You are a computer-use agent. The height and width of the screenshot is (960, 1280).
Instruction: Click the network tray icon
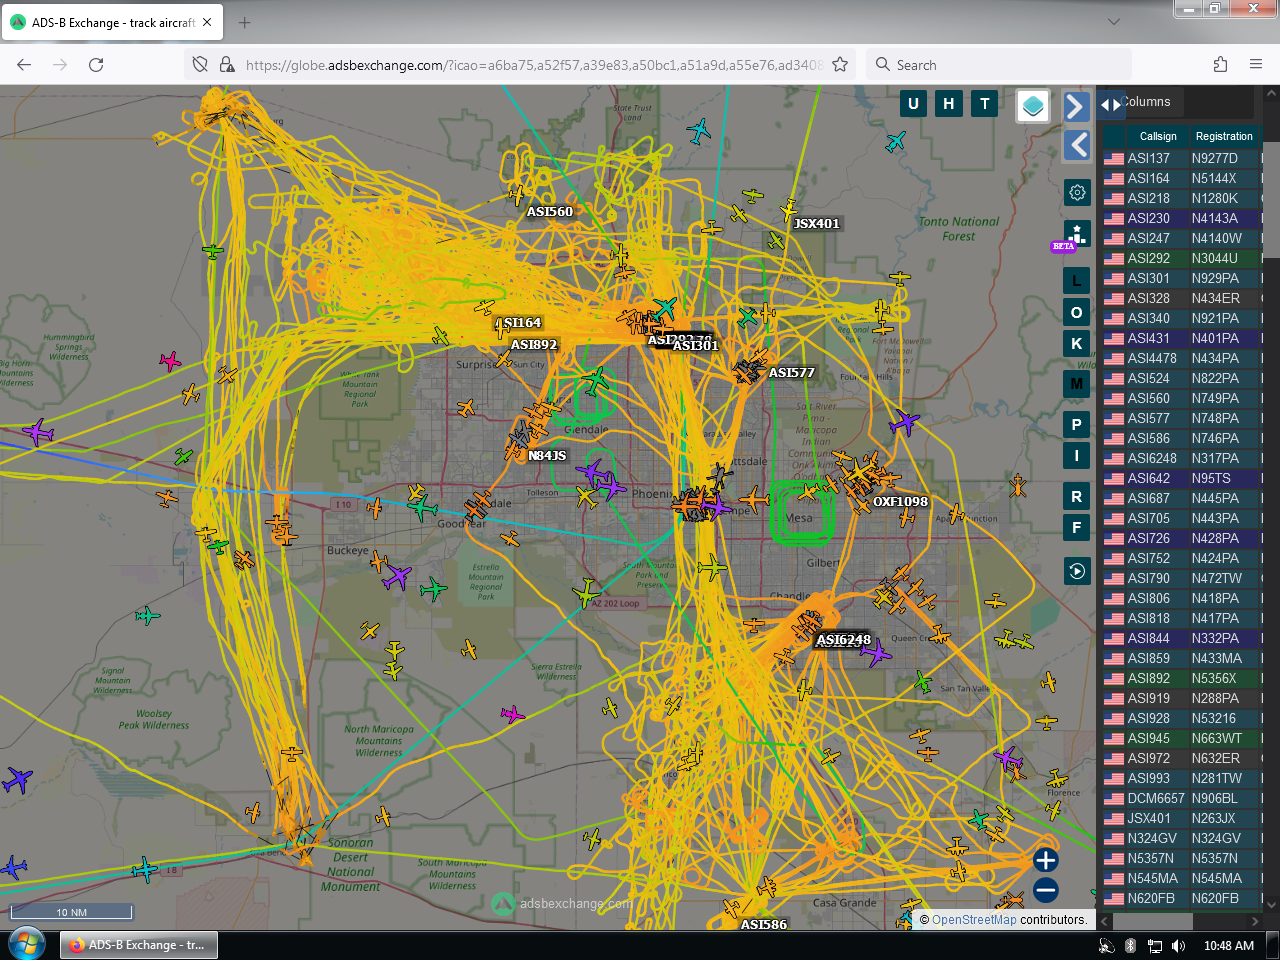click(x=1155, y=945)
